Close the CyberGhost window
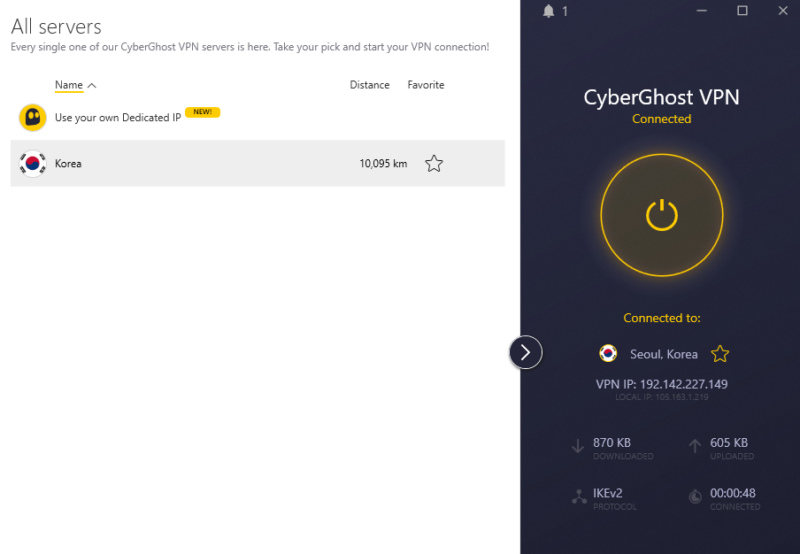Screen dimensions: 800x554 (x=783, y=11)
